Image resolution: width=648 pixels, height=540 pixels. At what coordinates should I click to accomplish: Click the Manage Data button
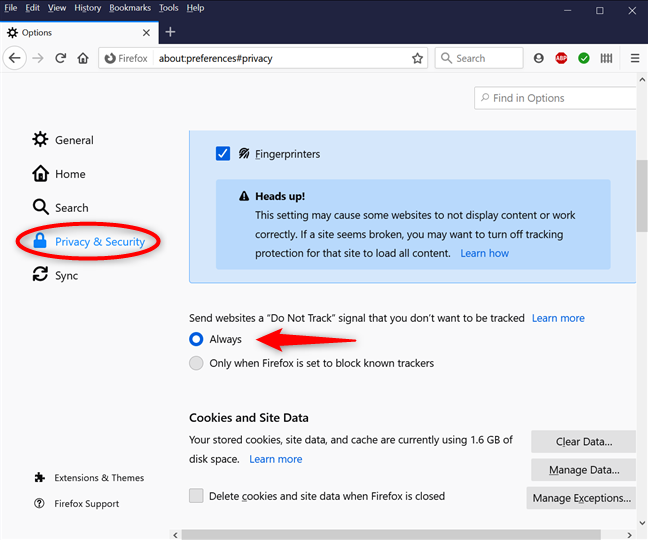coord(583,470)
